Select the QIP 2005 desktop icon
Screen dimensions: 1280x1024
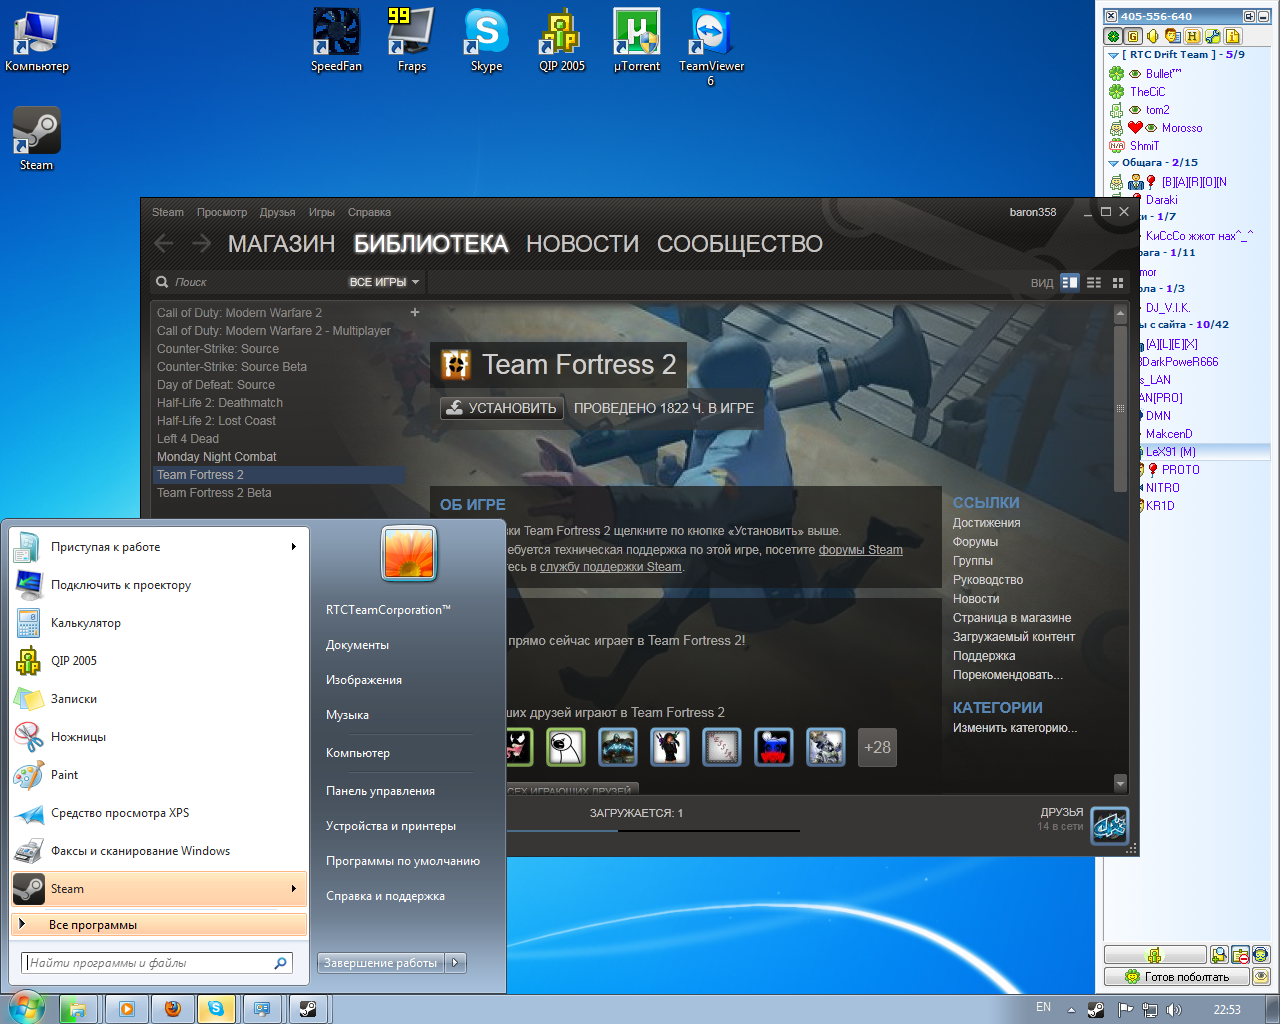tap(561, 40)
